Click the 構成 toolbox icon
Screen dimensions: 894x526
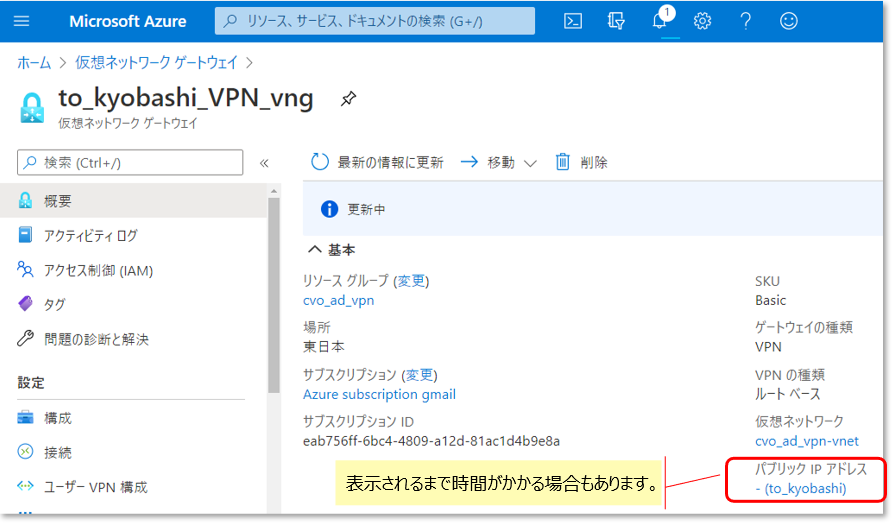pos(25,418)
